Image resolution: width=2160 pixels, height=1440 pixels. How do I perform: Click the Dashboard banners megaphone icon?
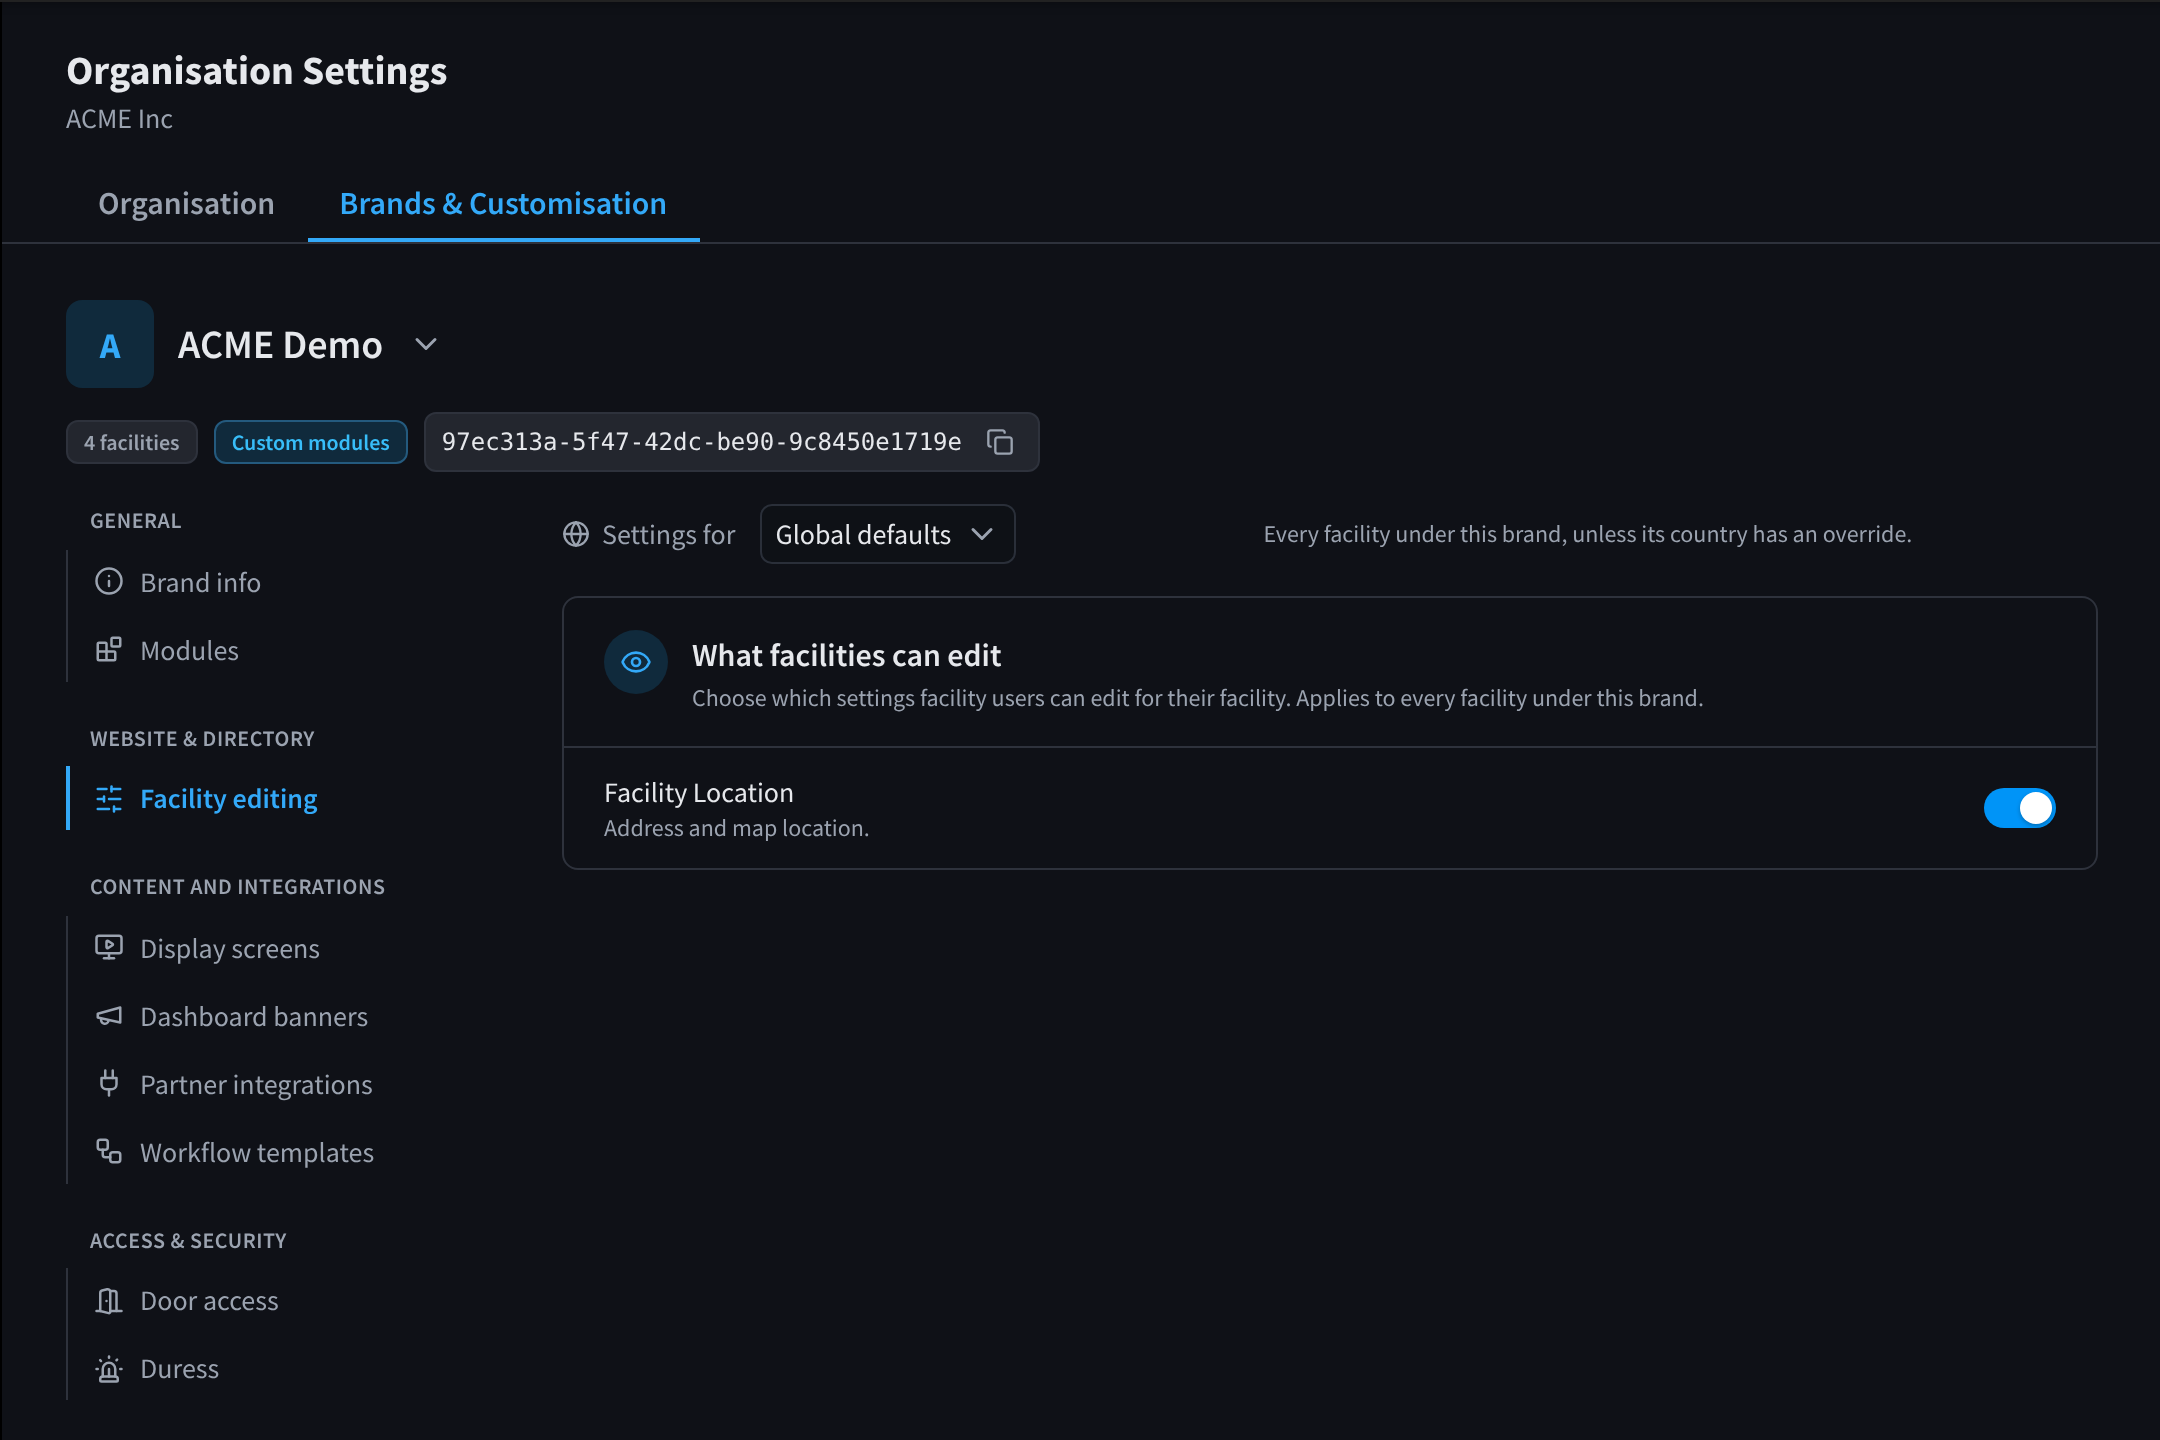(109, 1016)
